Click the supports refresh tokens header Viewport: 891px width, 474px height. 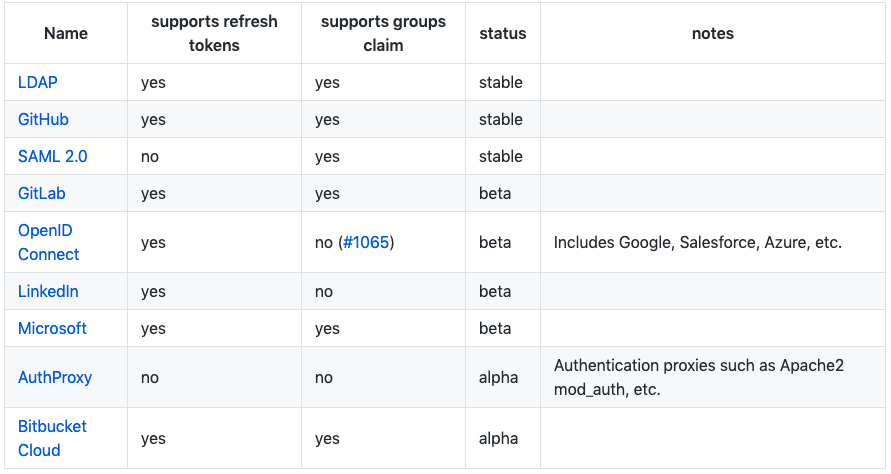click(x=214, y=33)
